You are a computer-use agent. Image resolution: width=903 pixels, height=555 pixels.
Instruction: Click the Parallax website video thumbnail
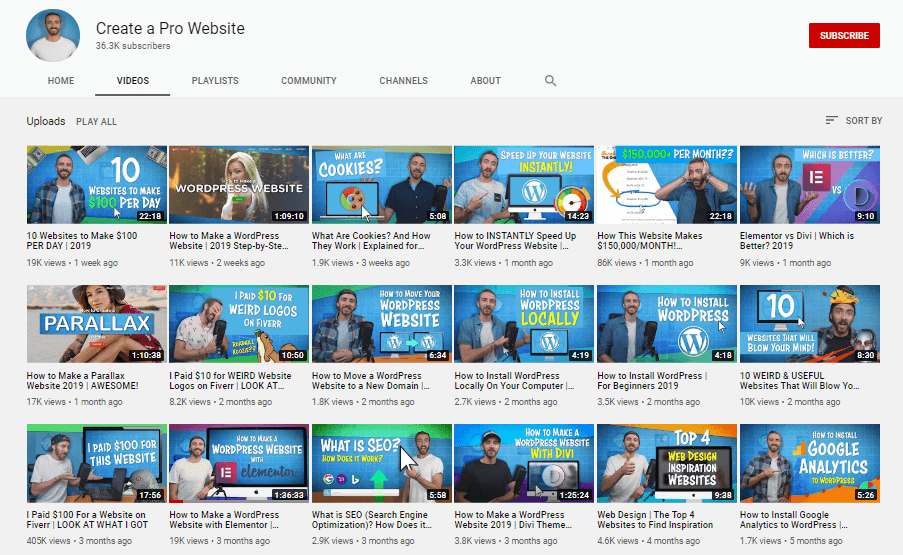click(96, 324)
